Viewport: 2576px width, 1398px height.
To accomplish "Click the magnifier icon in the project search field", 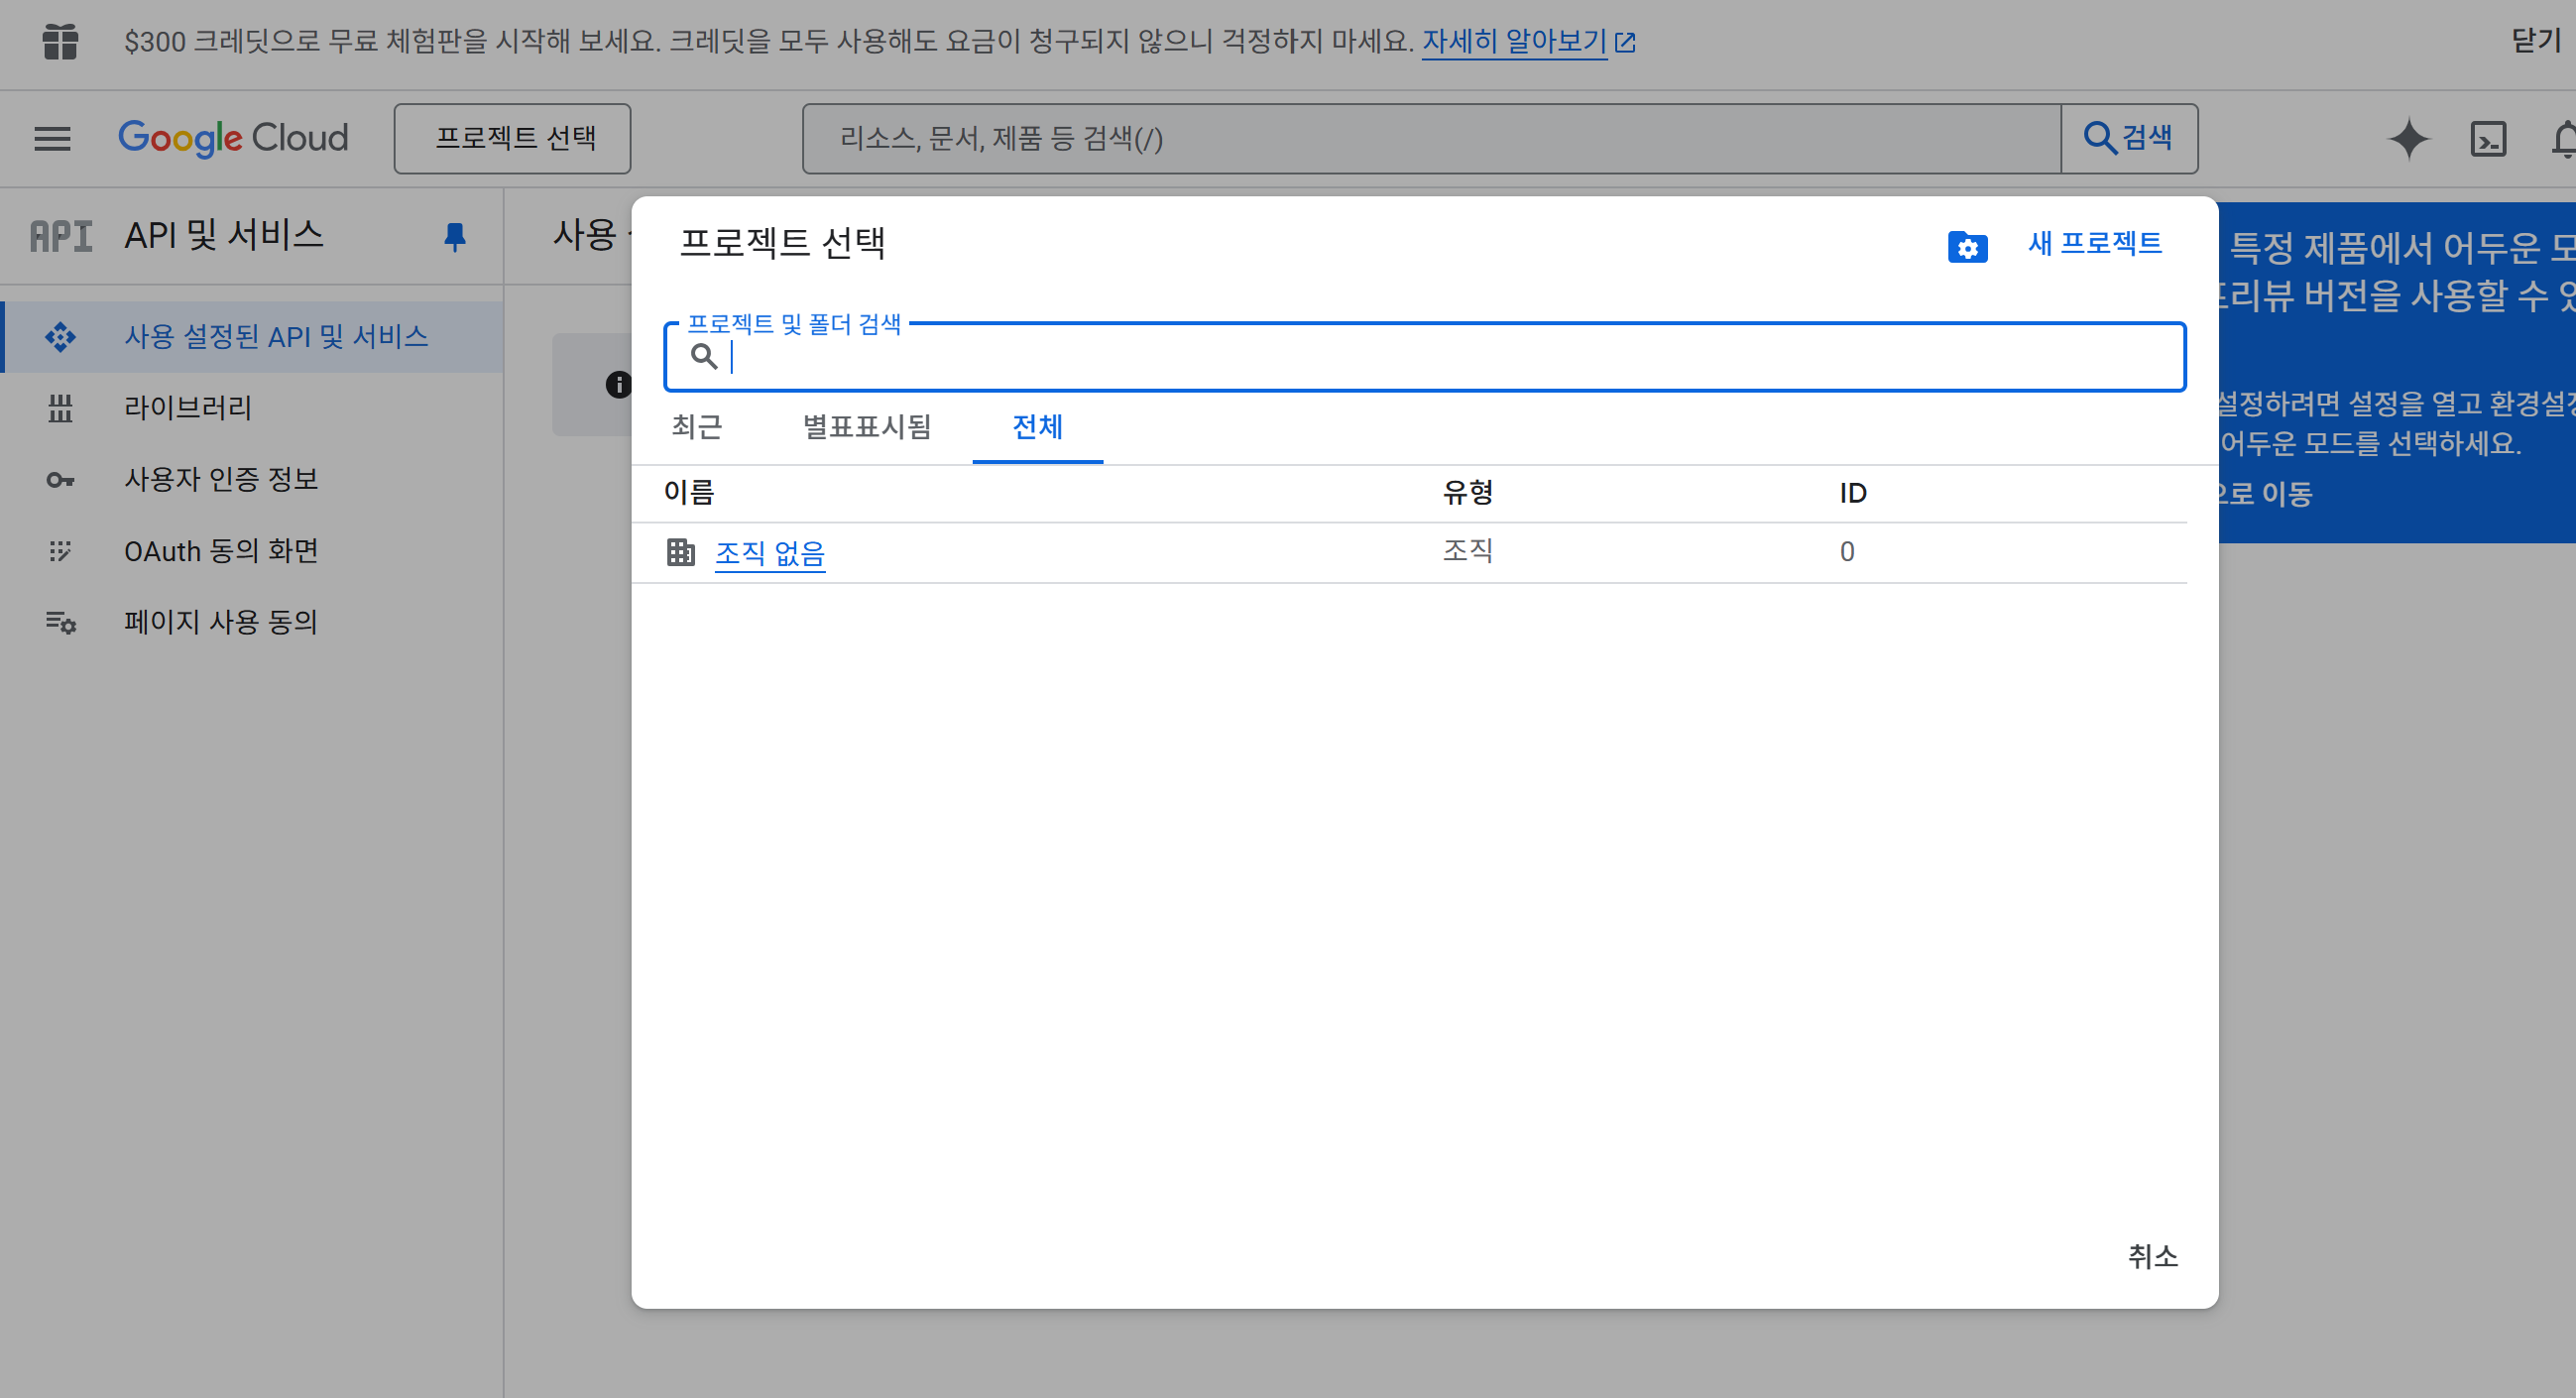I will click(x=705, y=357).
